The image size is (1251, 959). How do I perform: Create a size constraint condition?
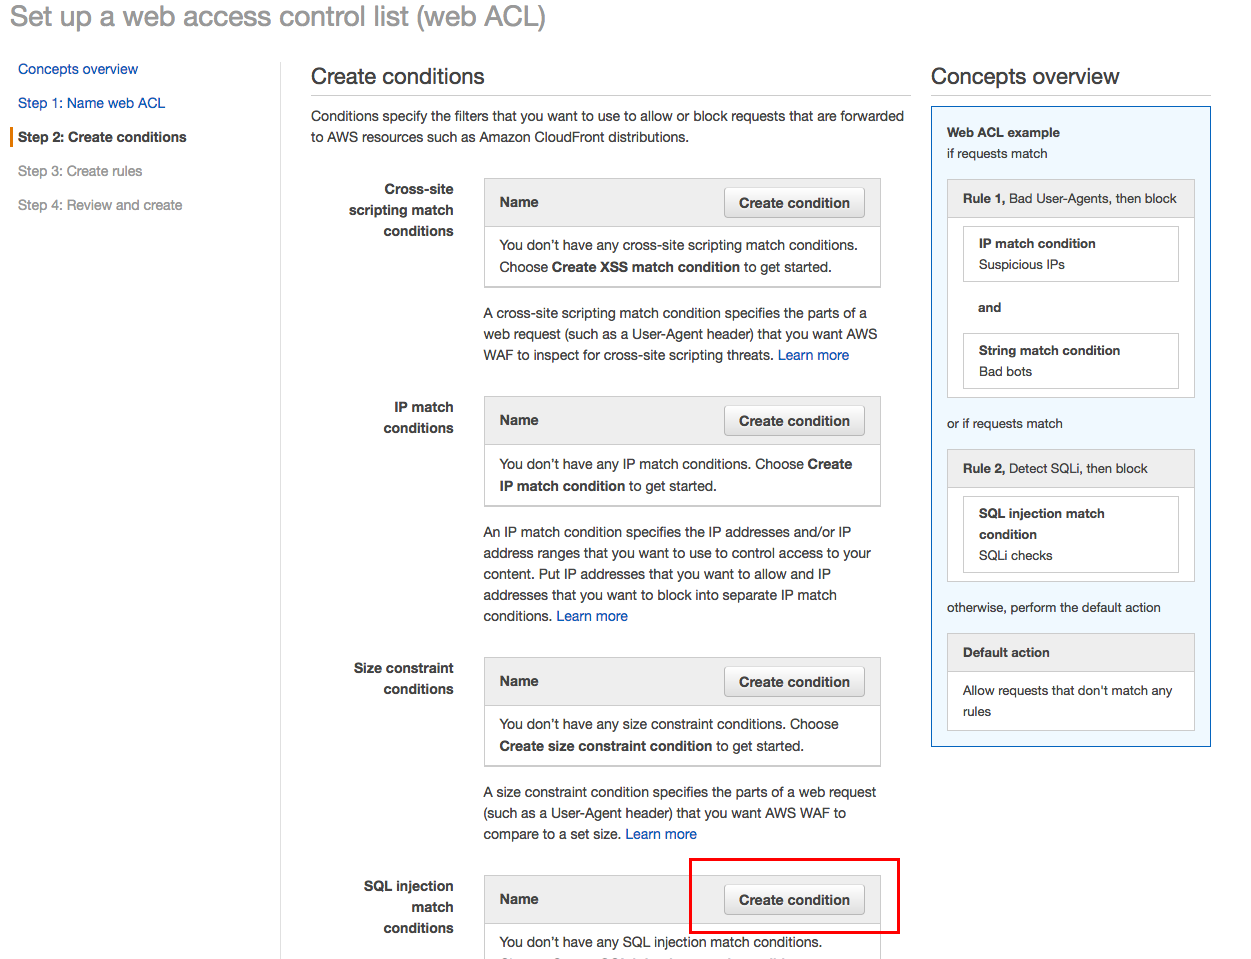point(794,681)
